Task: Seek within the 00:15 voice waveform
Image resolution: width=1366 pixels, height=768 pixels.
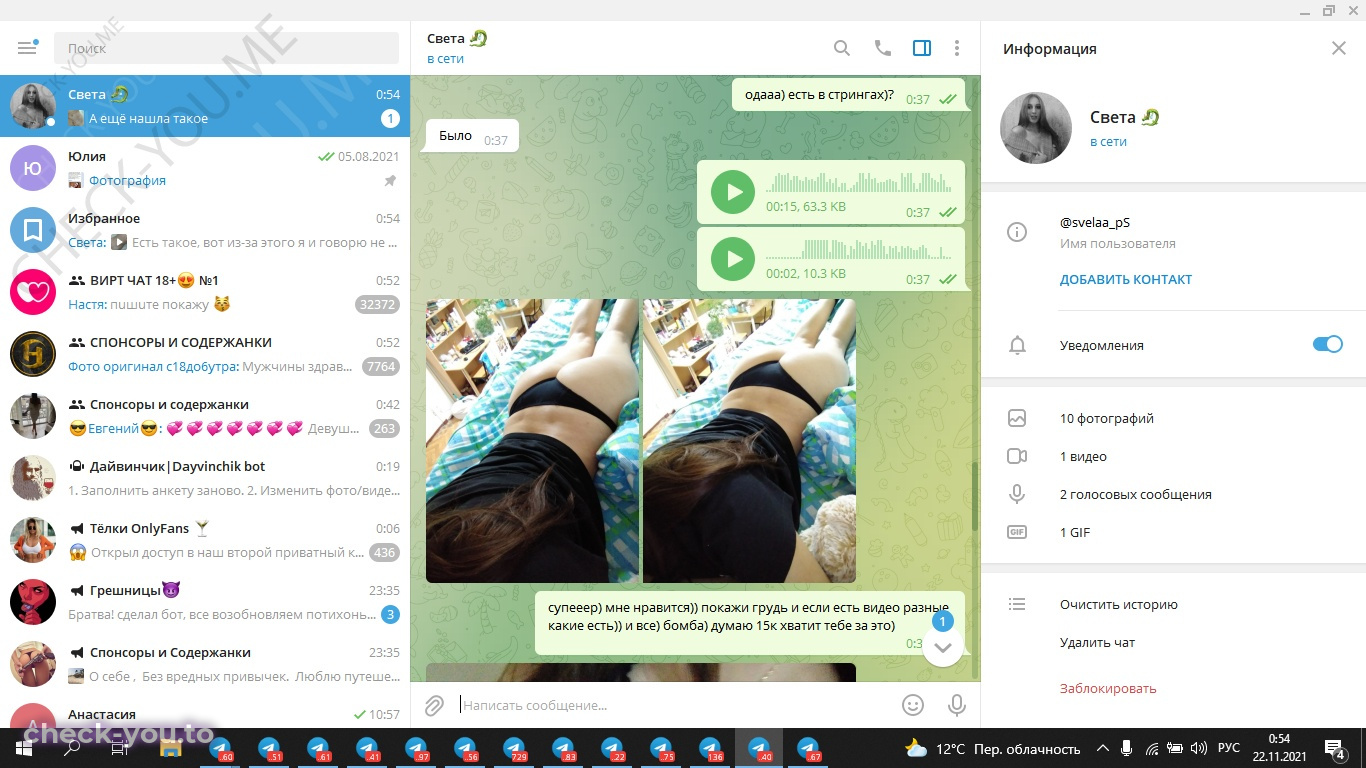Action: (x=858, y=183)
